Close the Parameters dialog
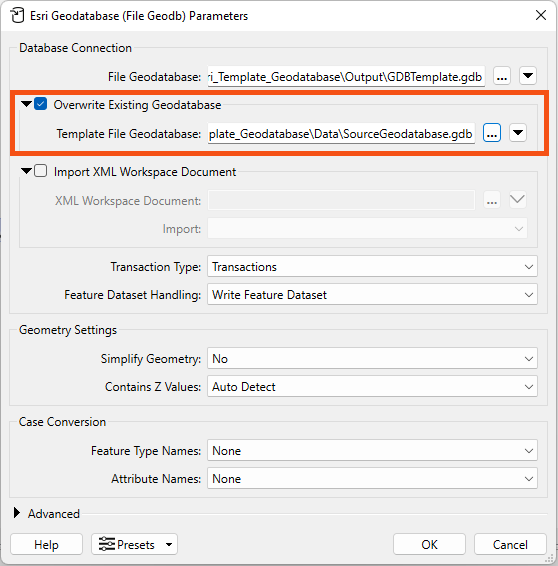This screenshot has height=566, width=558. point(541,15)
